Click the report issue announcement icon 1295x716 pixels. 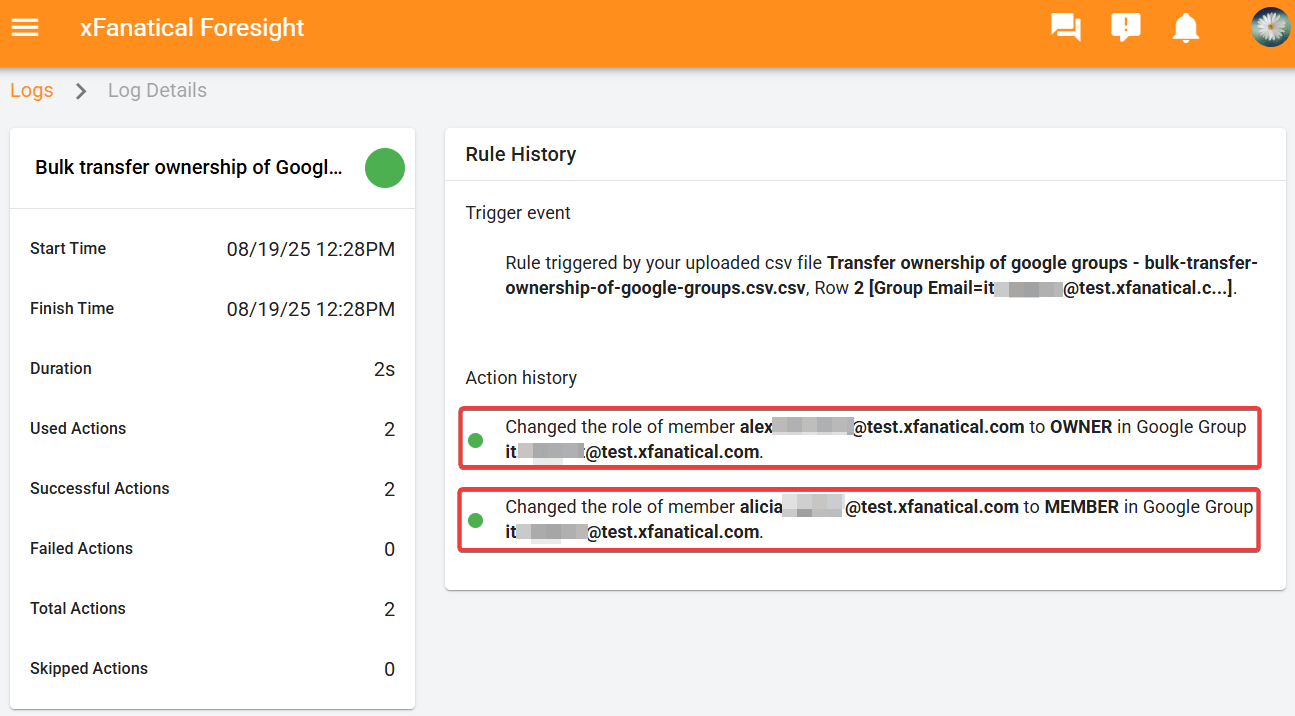click(x=1126, y=28)
